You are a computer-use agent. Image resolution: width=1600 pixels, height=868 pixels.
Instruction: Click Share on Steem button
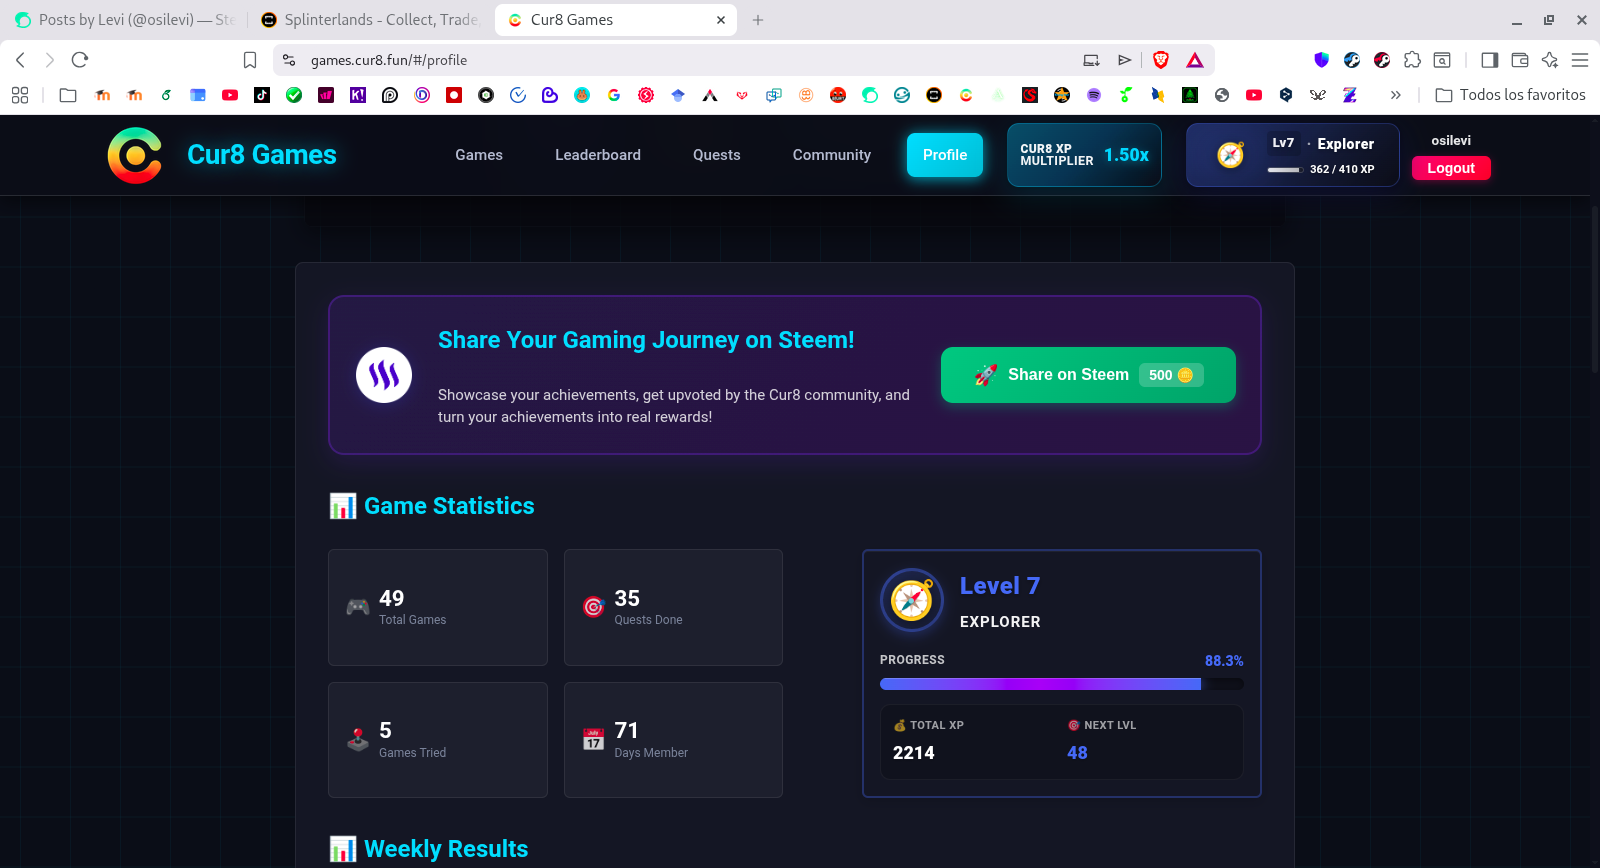(1088, 375)
